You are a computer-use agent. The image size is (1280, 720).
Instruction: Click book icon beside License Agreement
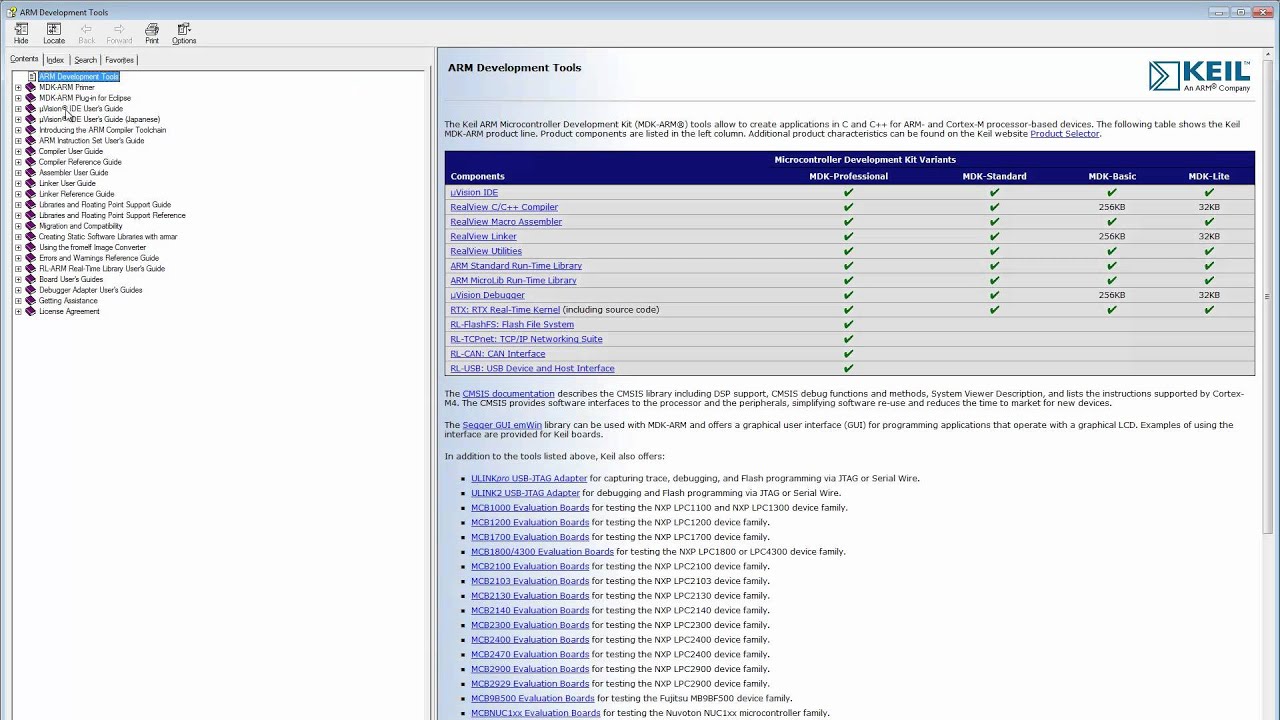[x=30, y=311]
